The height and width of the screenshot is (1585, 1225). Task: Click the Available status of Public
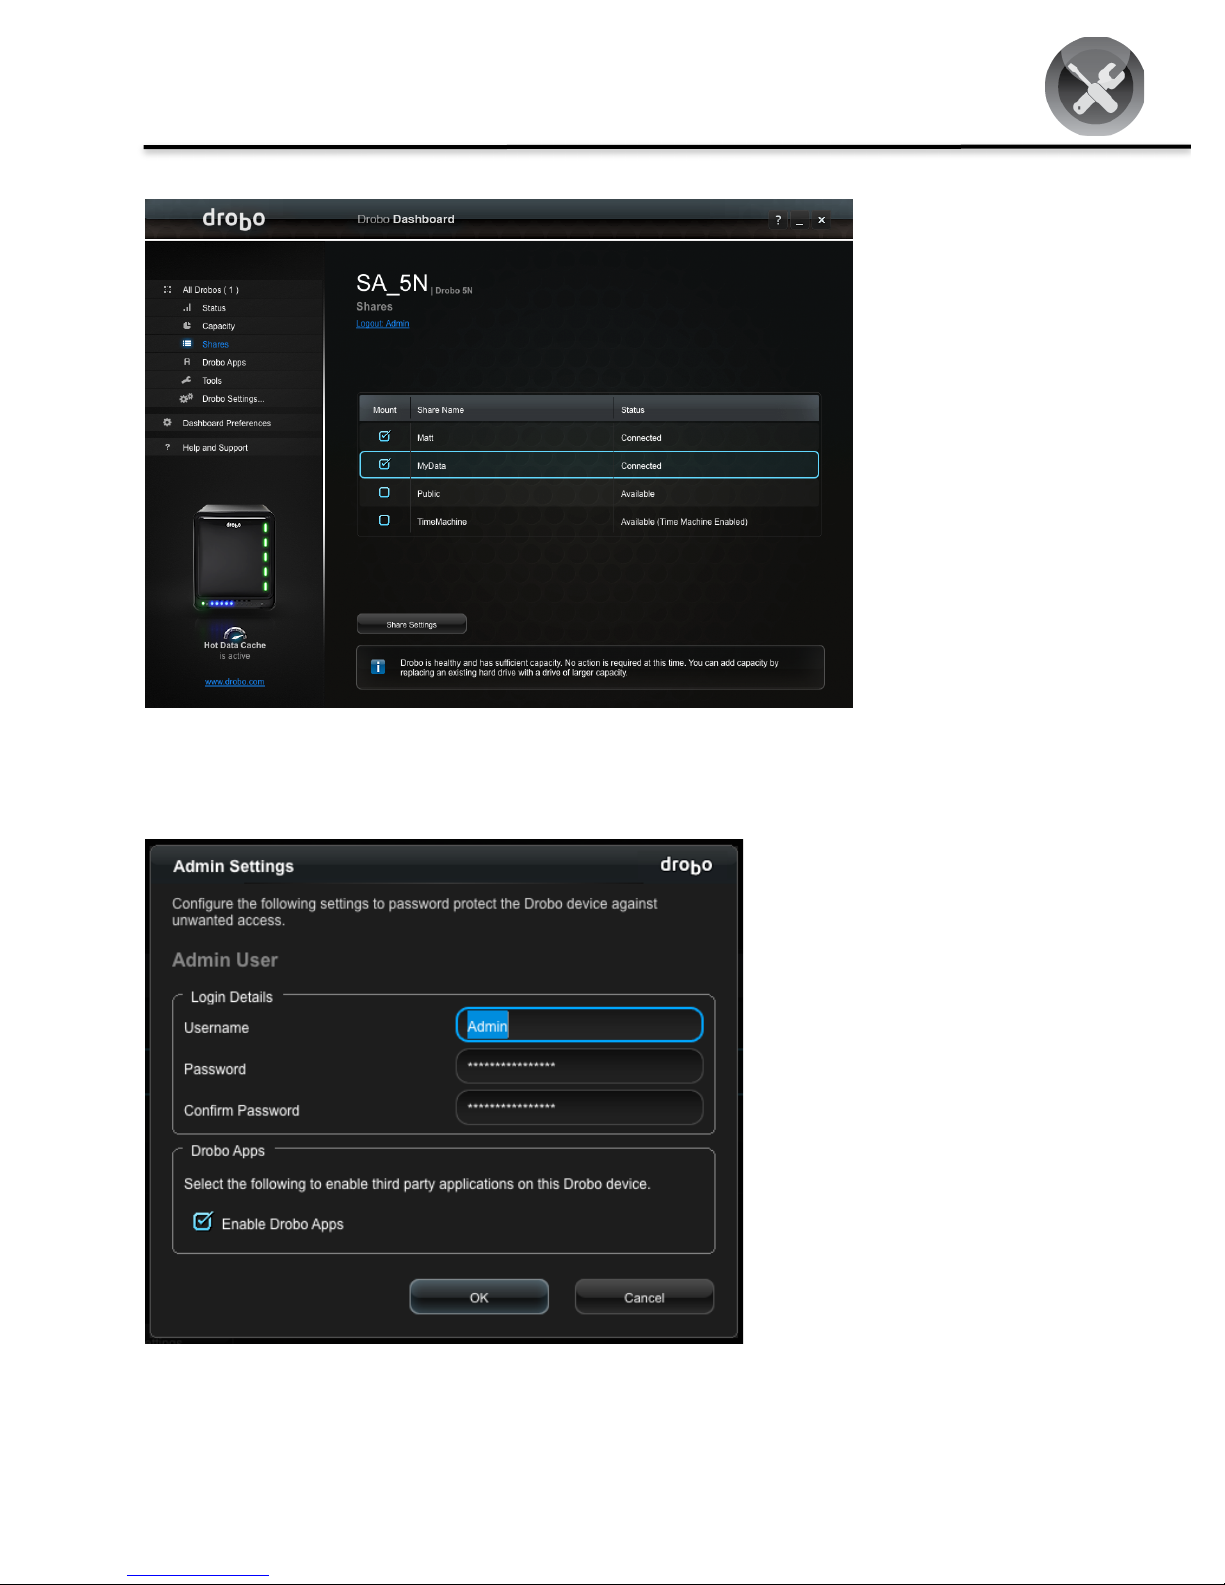(x=638, y=494)
